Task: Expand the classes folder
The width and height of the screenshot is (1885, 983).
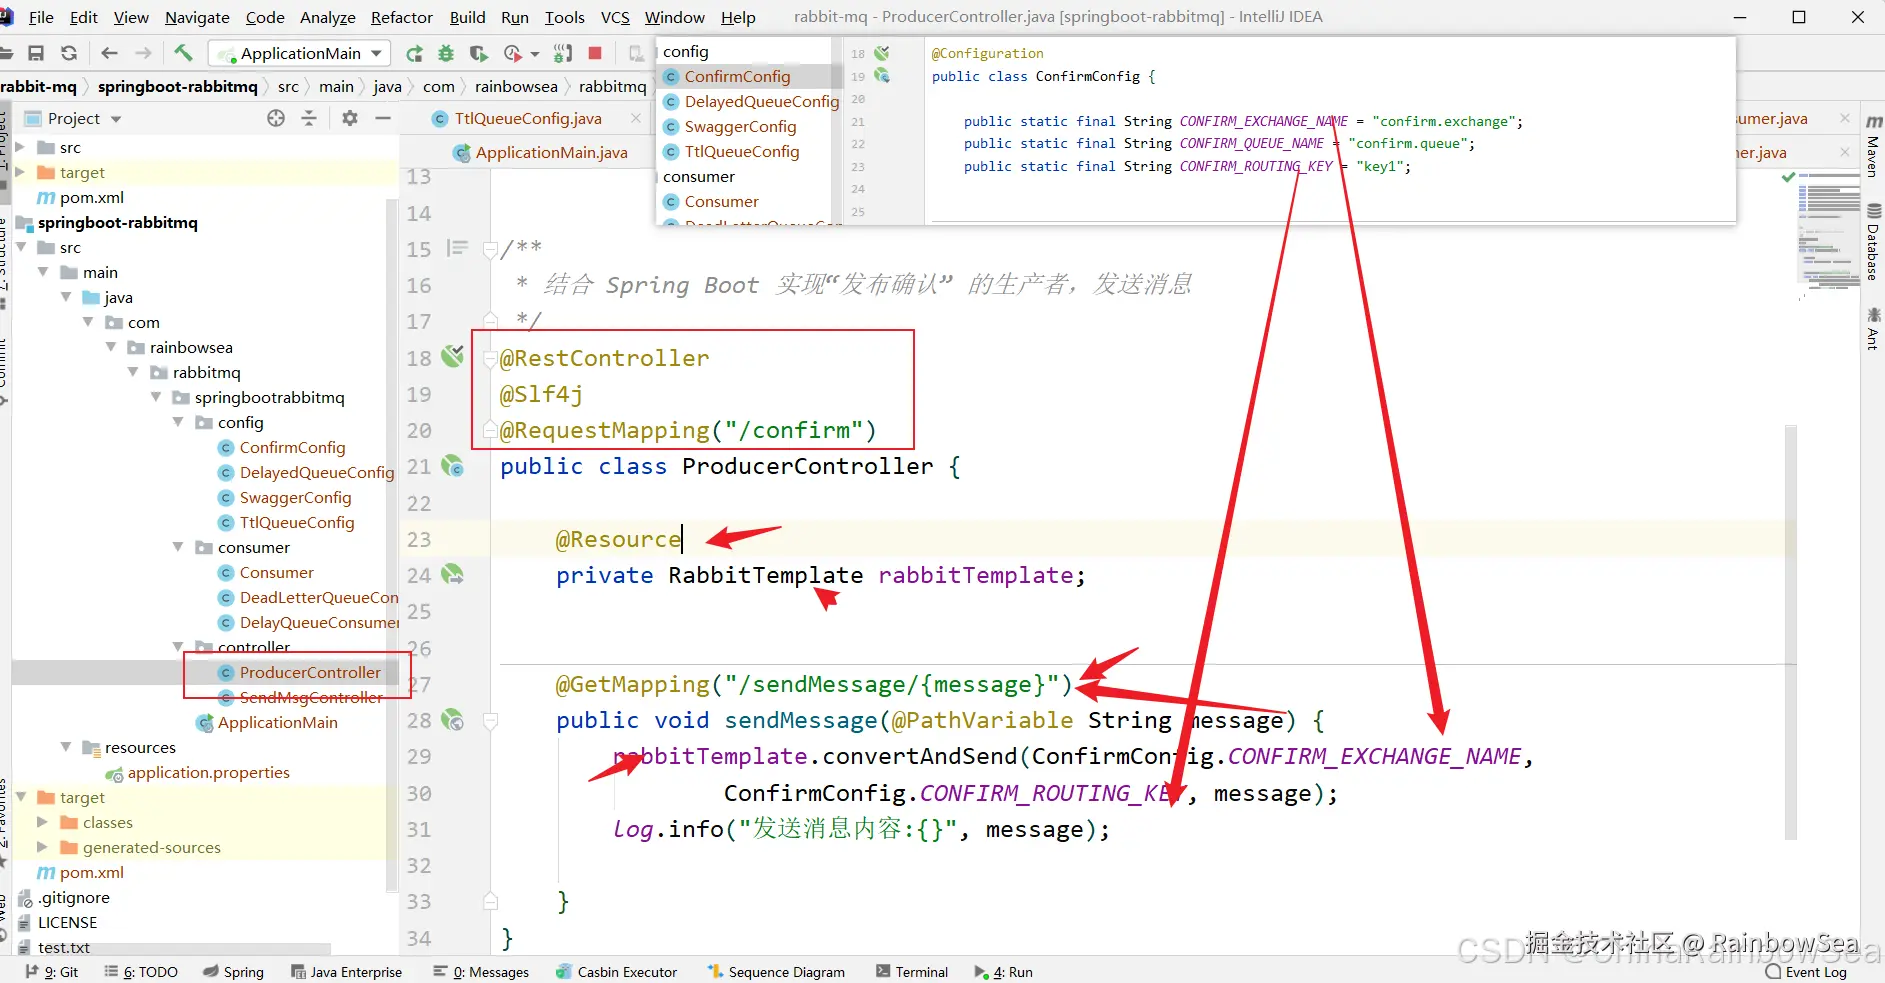Action: click(42, 822)
